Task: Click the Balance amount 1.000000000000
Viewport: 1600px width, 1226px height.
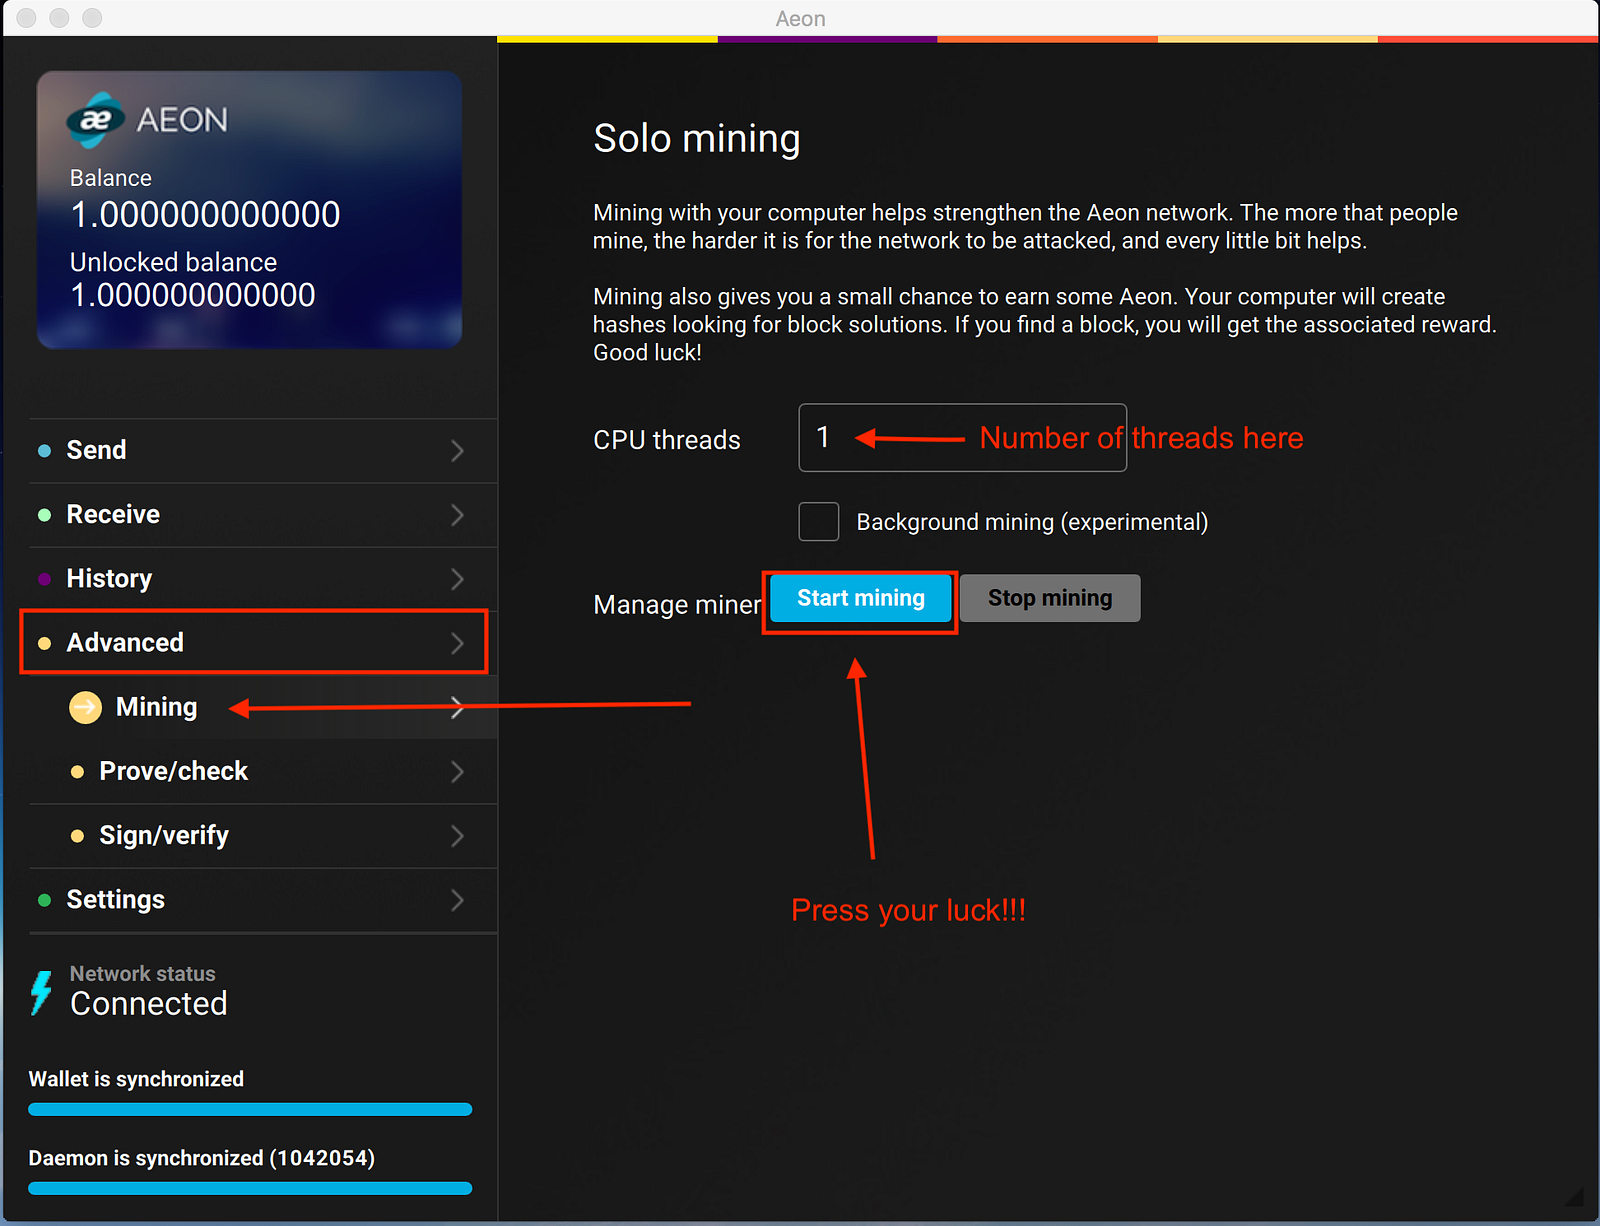Action: point(205,215)
